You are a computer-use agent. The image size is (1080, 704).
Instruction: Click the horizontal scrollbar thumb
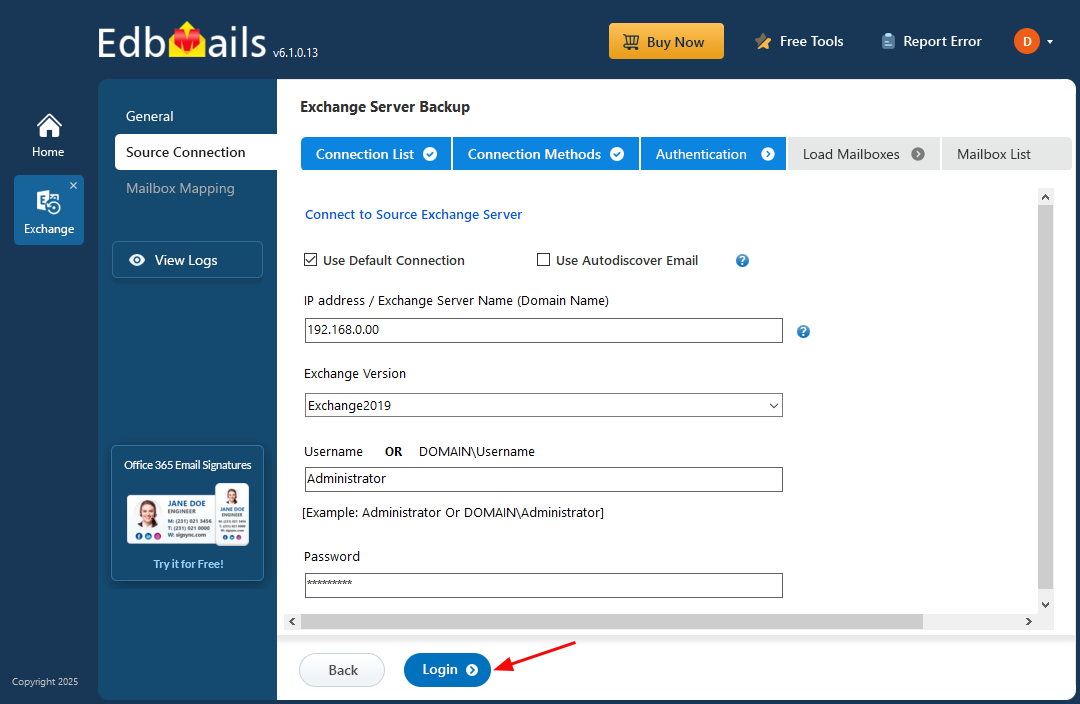tap(612, 621)
